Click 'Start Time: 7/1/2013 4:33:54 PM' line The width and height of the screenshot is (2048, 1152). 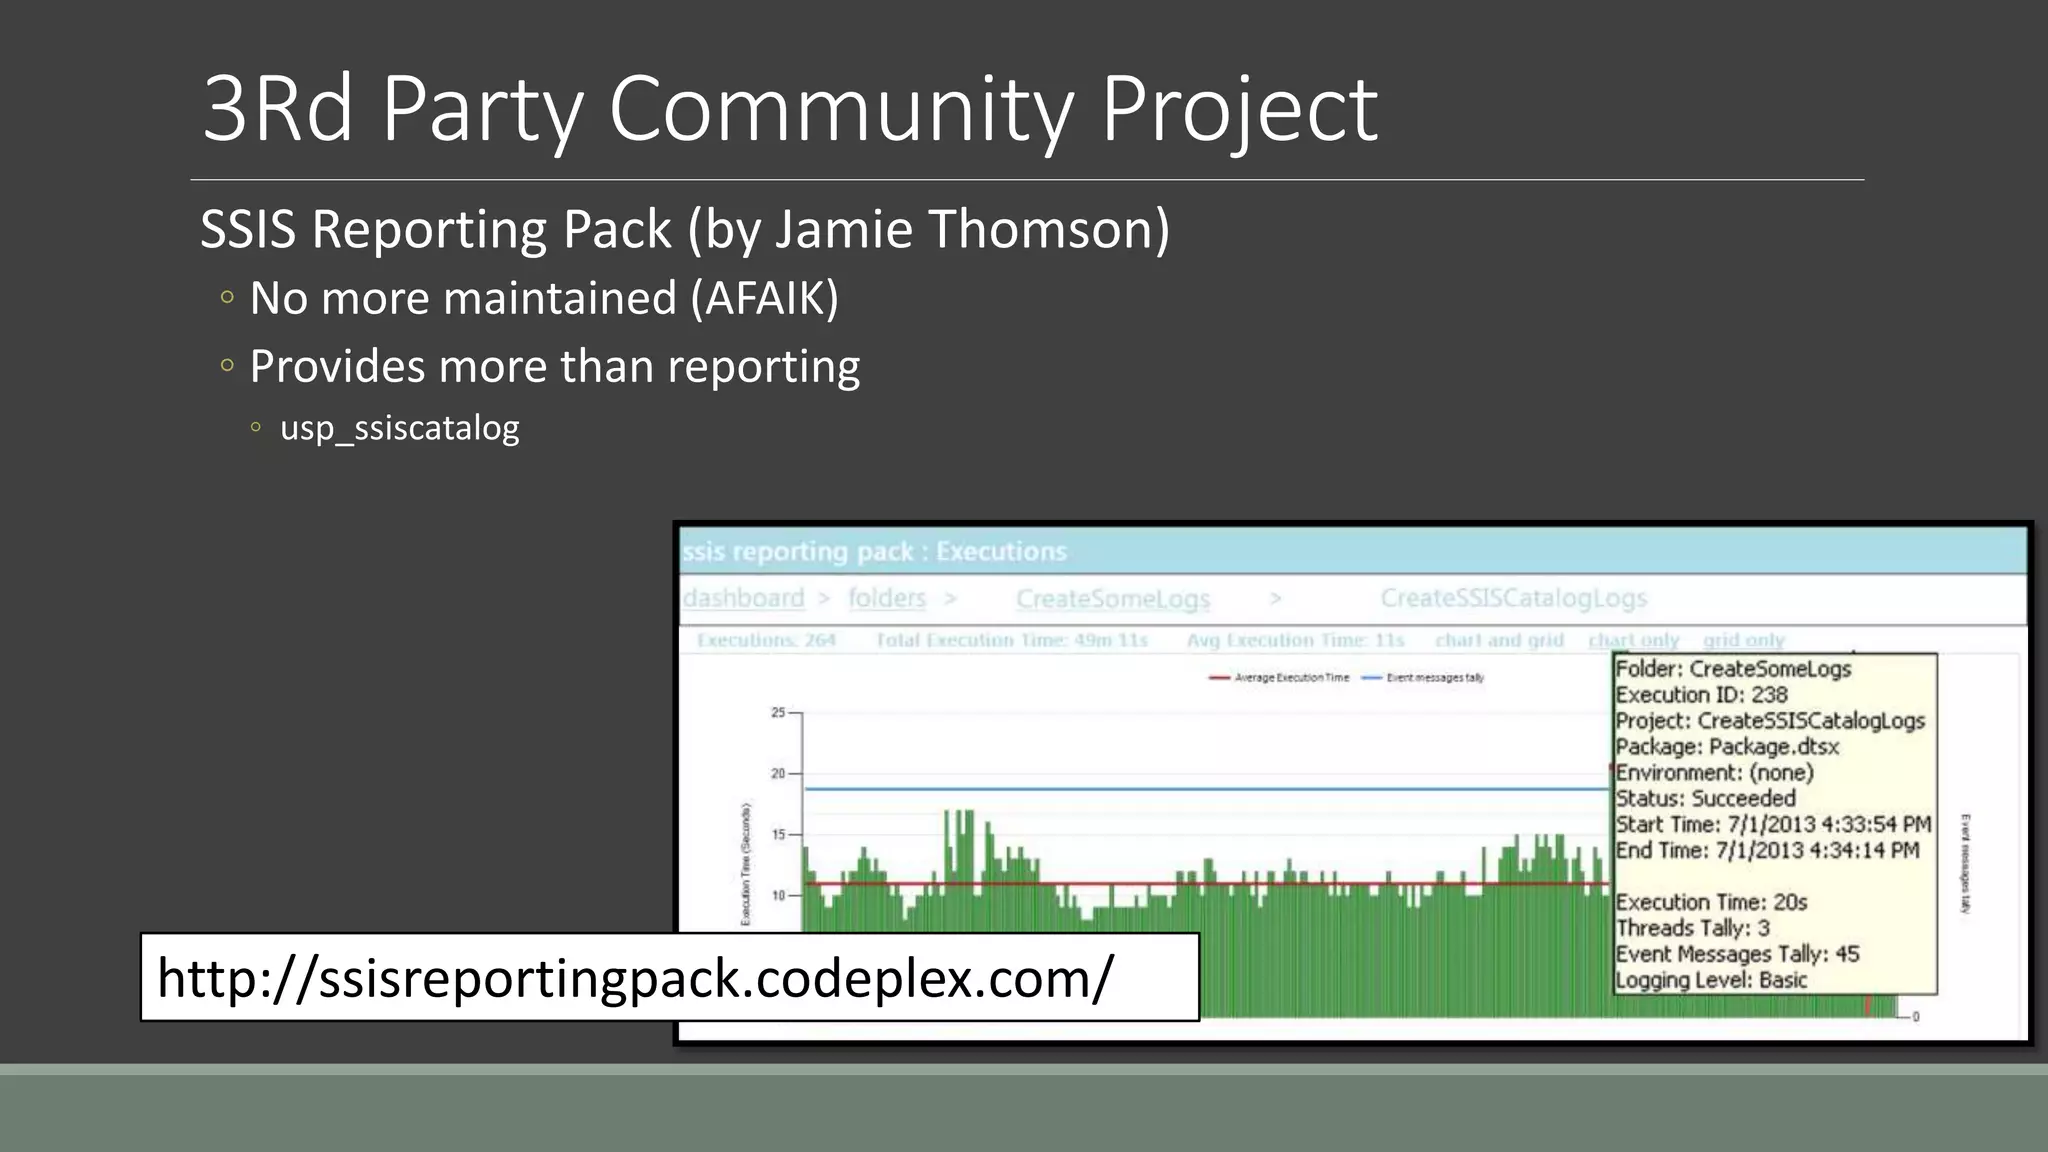pos(1773,825)
